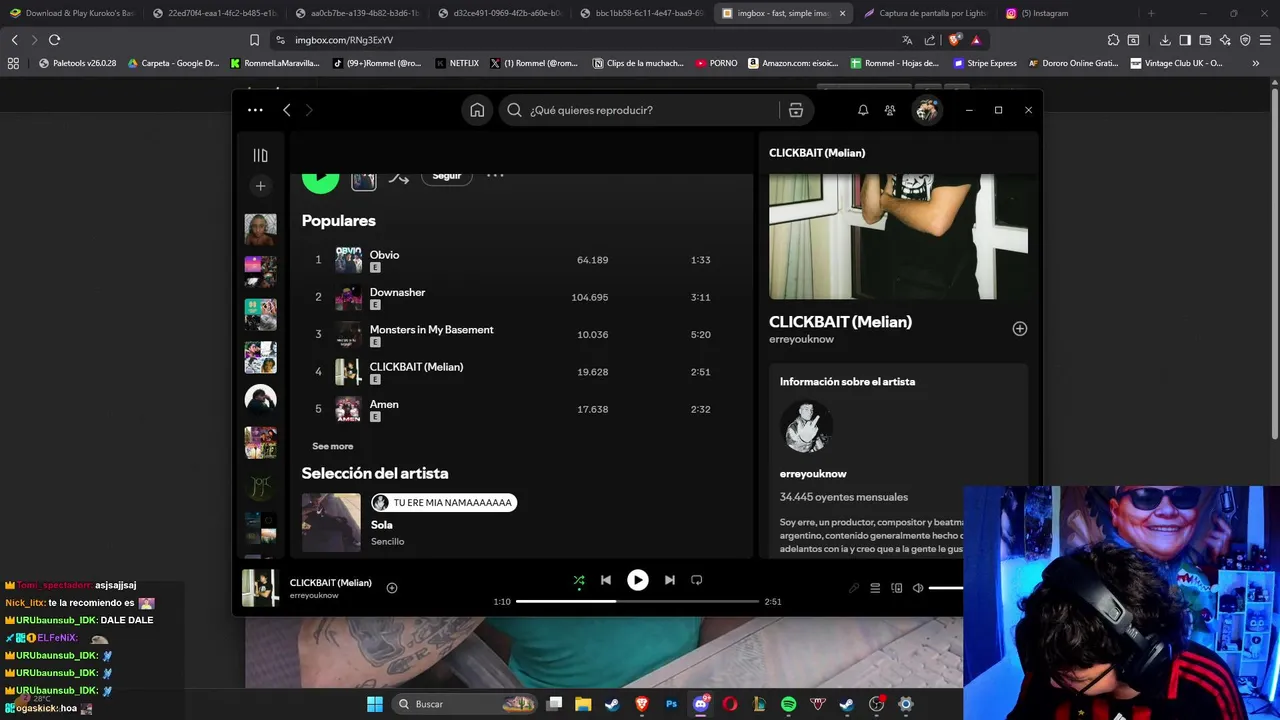Open connect to a device icon
Screen dimensions: 1280x720
(x=897, y=588)
